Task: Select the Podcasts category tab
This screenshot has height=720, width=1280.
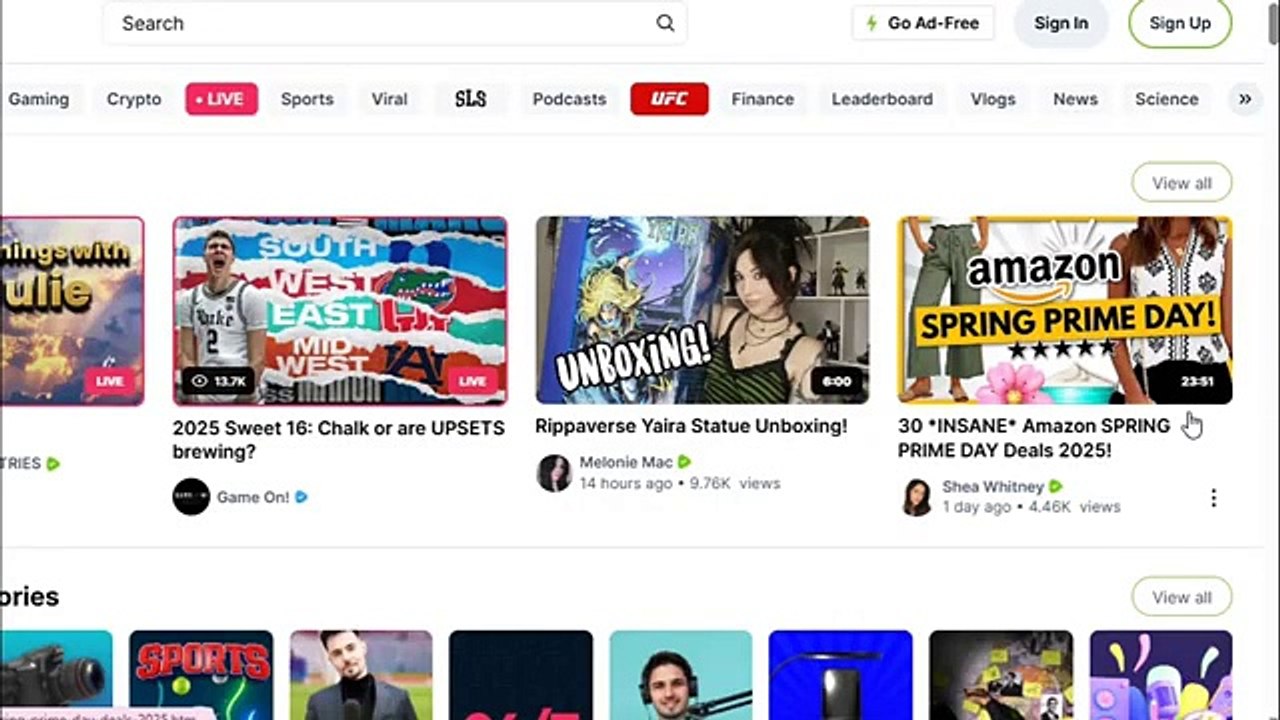Action: point(569,99)
